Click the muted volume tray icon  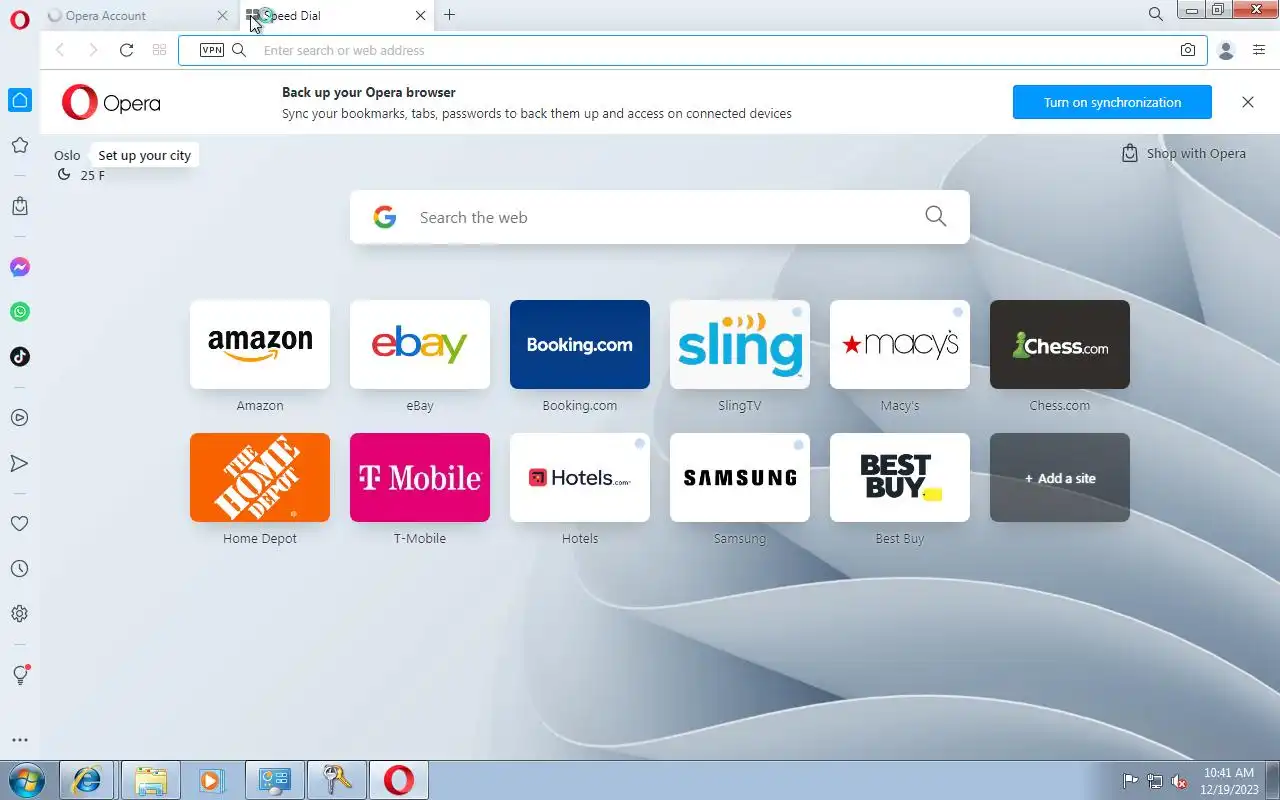1179,781
